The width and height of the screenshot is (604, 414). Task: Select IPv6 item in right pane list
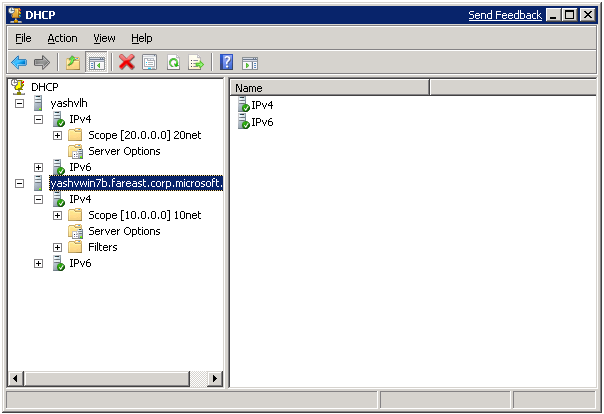click(x=262, y=122)
